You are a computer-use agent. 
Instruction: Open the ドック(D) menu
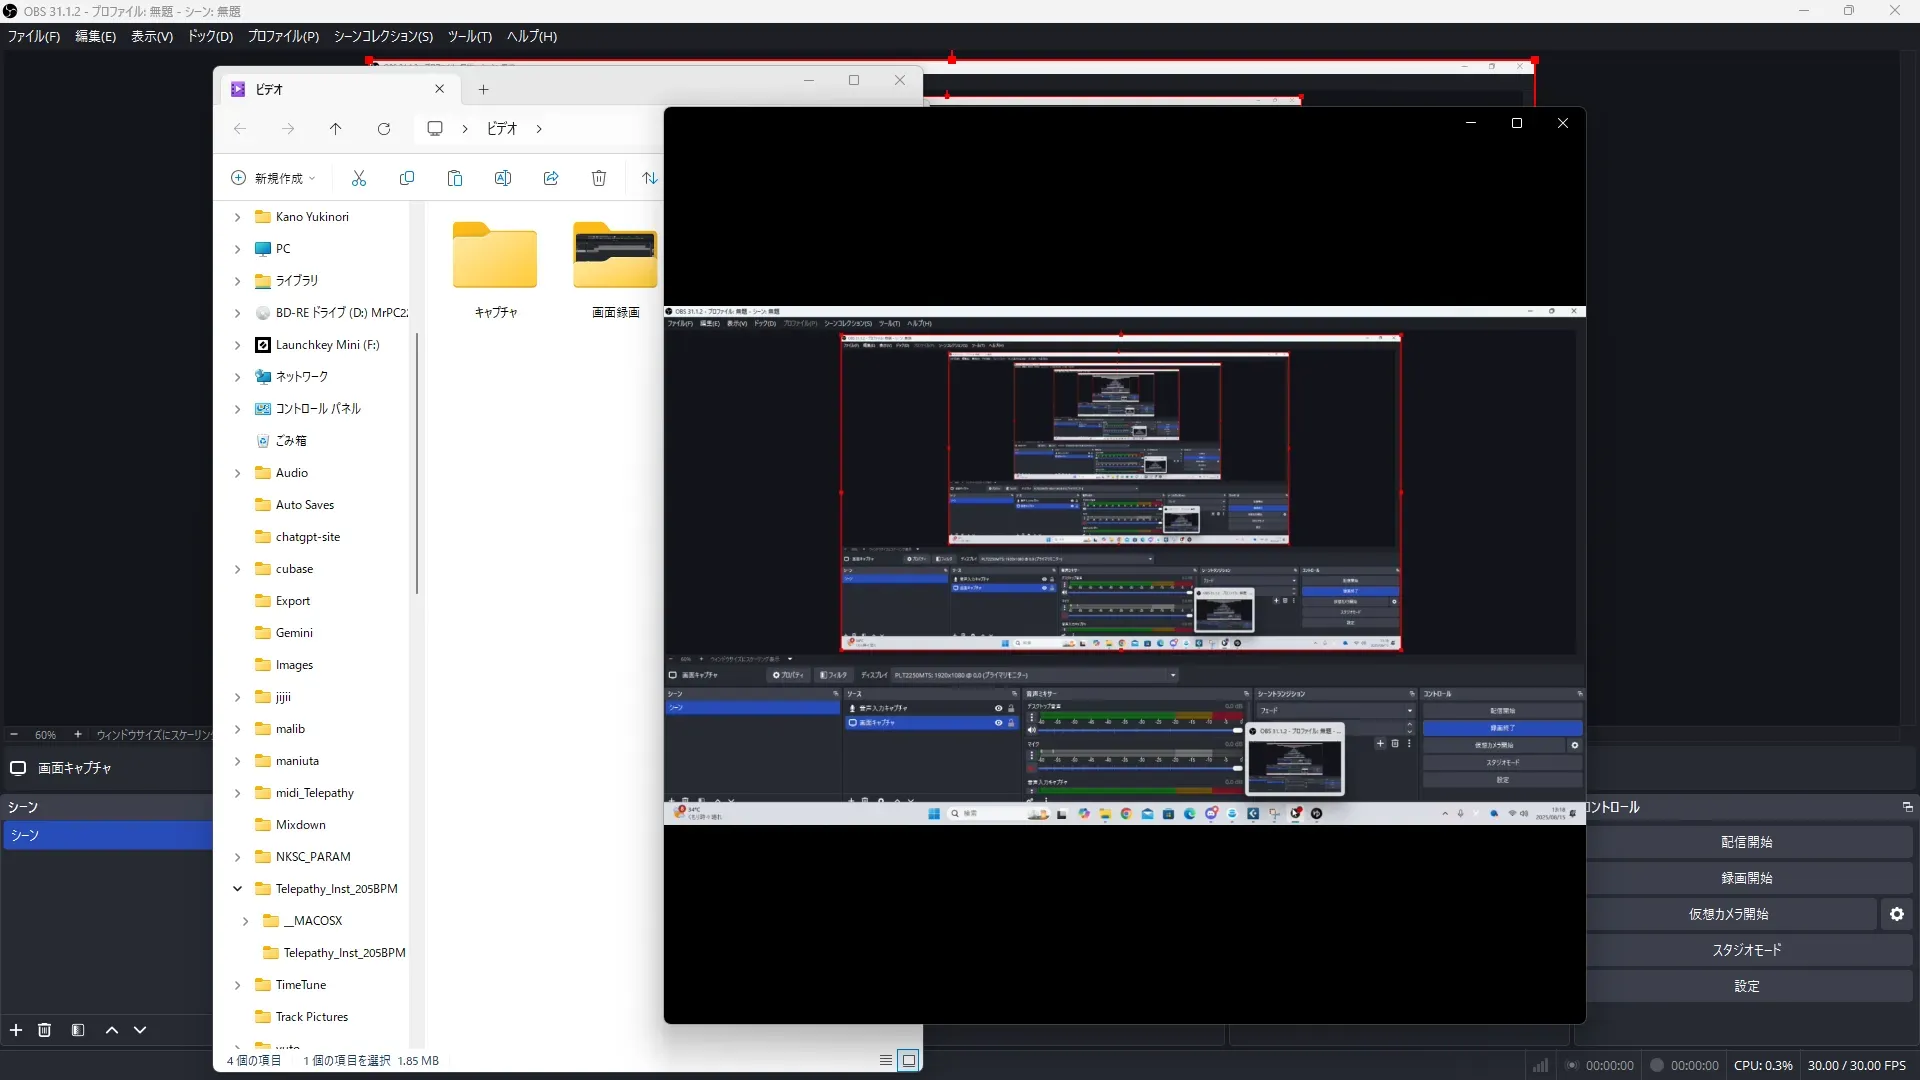click(x=210, y=36)
